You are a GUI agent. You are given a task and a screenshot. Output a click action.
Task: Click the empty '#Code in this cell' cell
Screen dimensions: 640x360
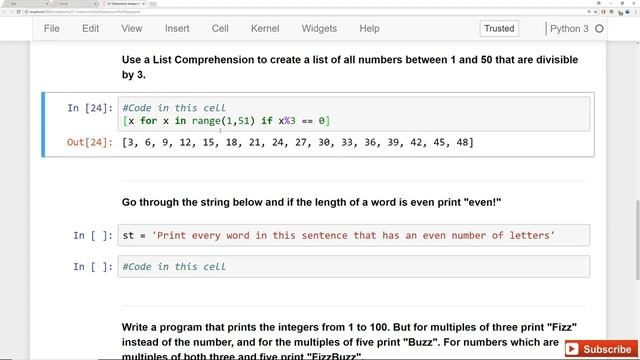pos(353,267)
